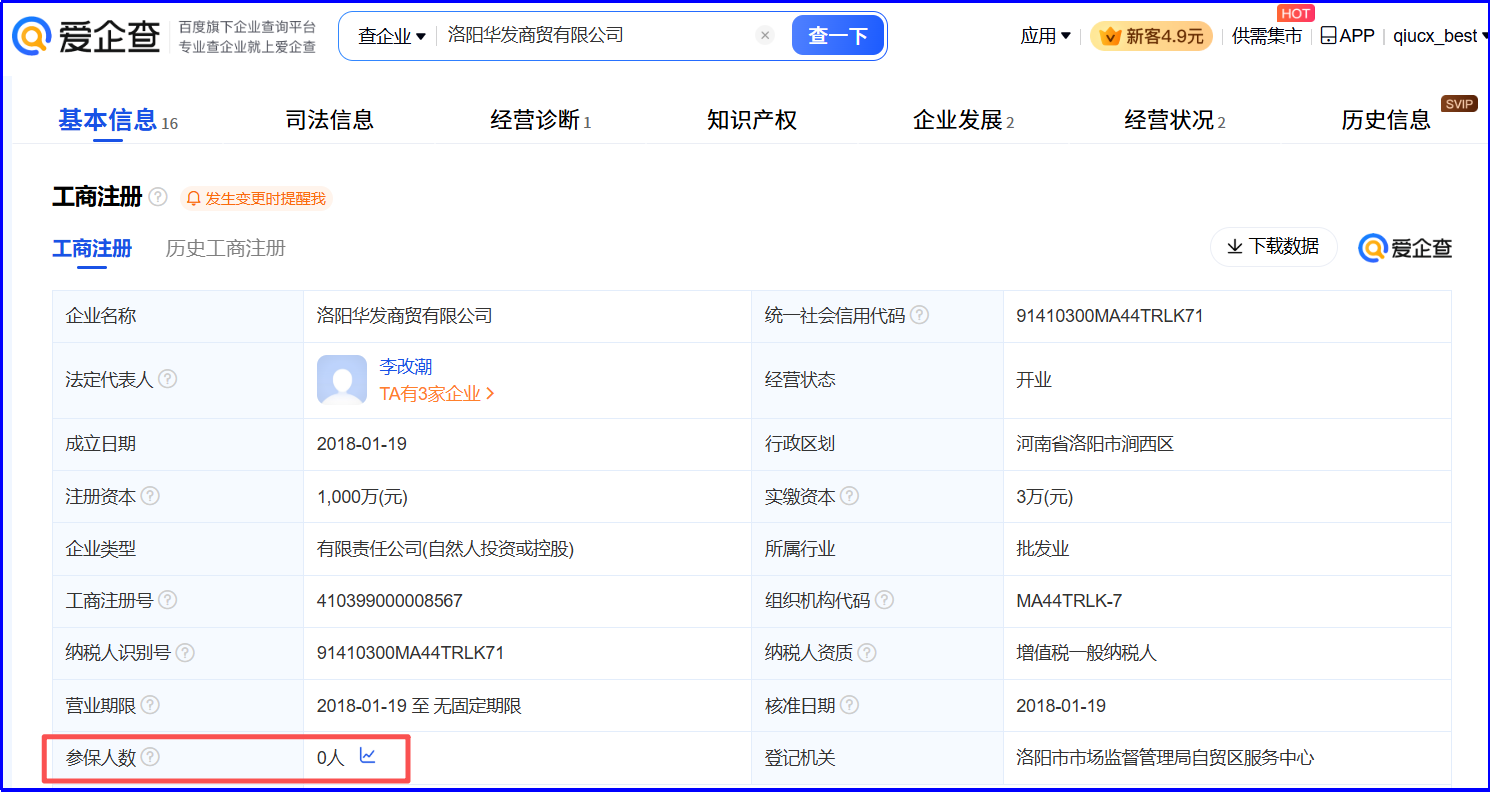Open the 查企业 search type dropdown

(390, 34)
